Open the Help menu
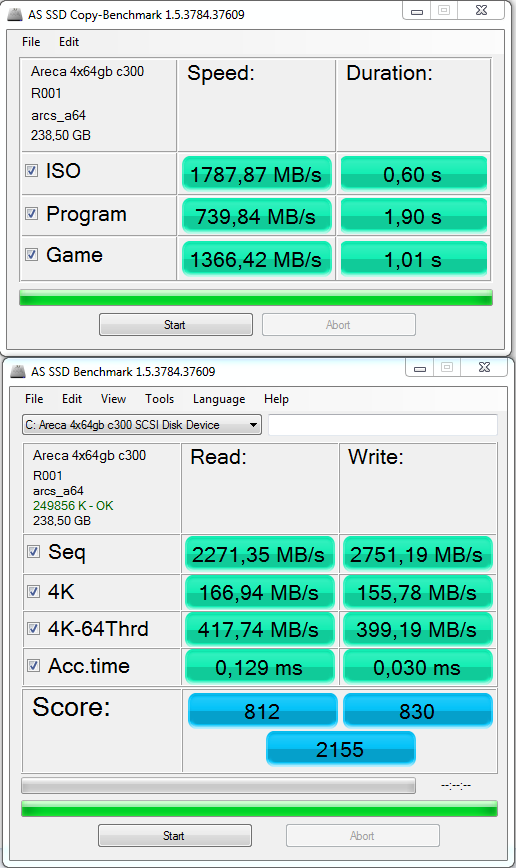Viewport: 516px width, 868px height. [276, 399]
